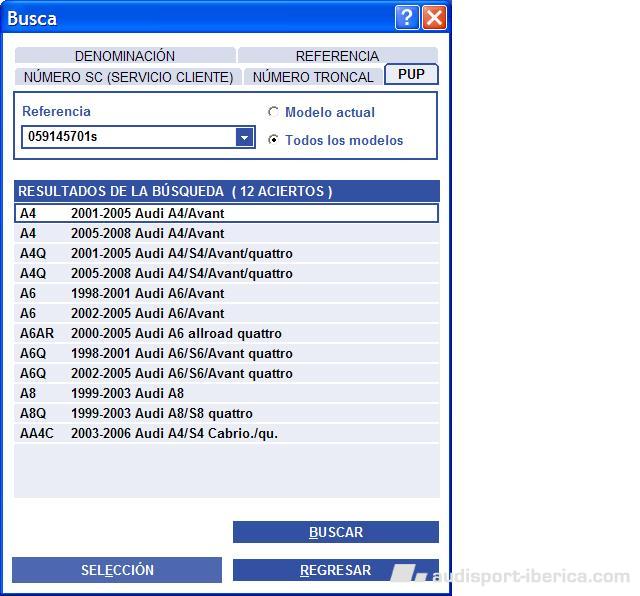The height and width of the screenshot is (596, 640).
Task: Select the Modelo actual radio button
Action: tap(273, 112)
